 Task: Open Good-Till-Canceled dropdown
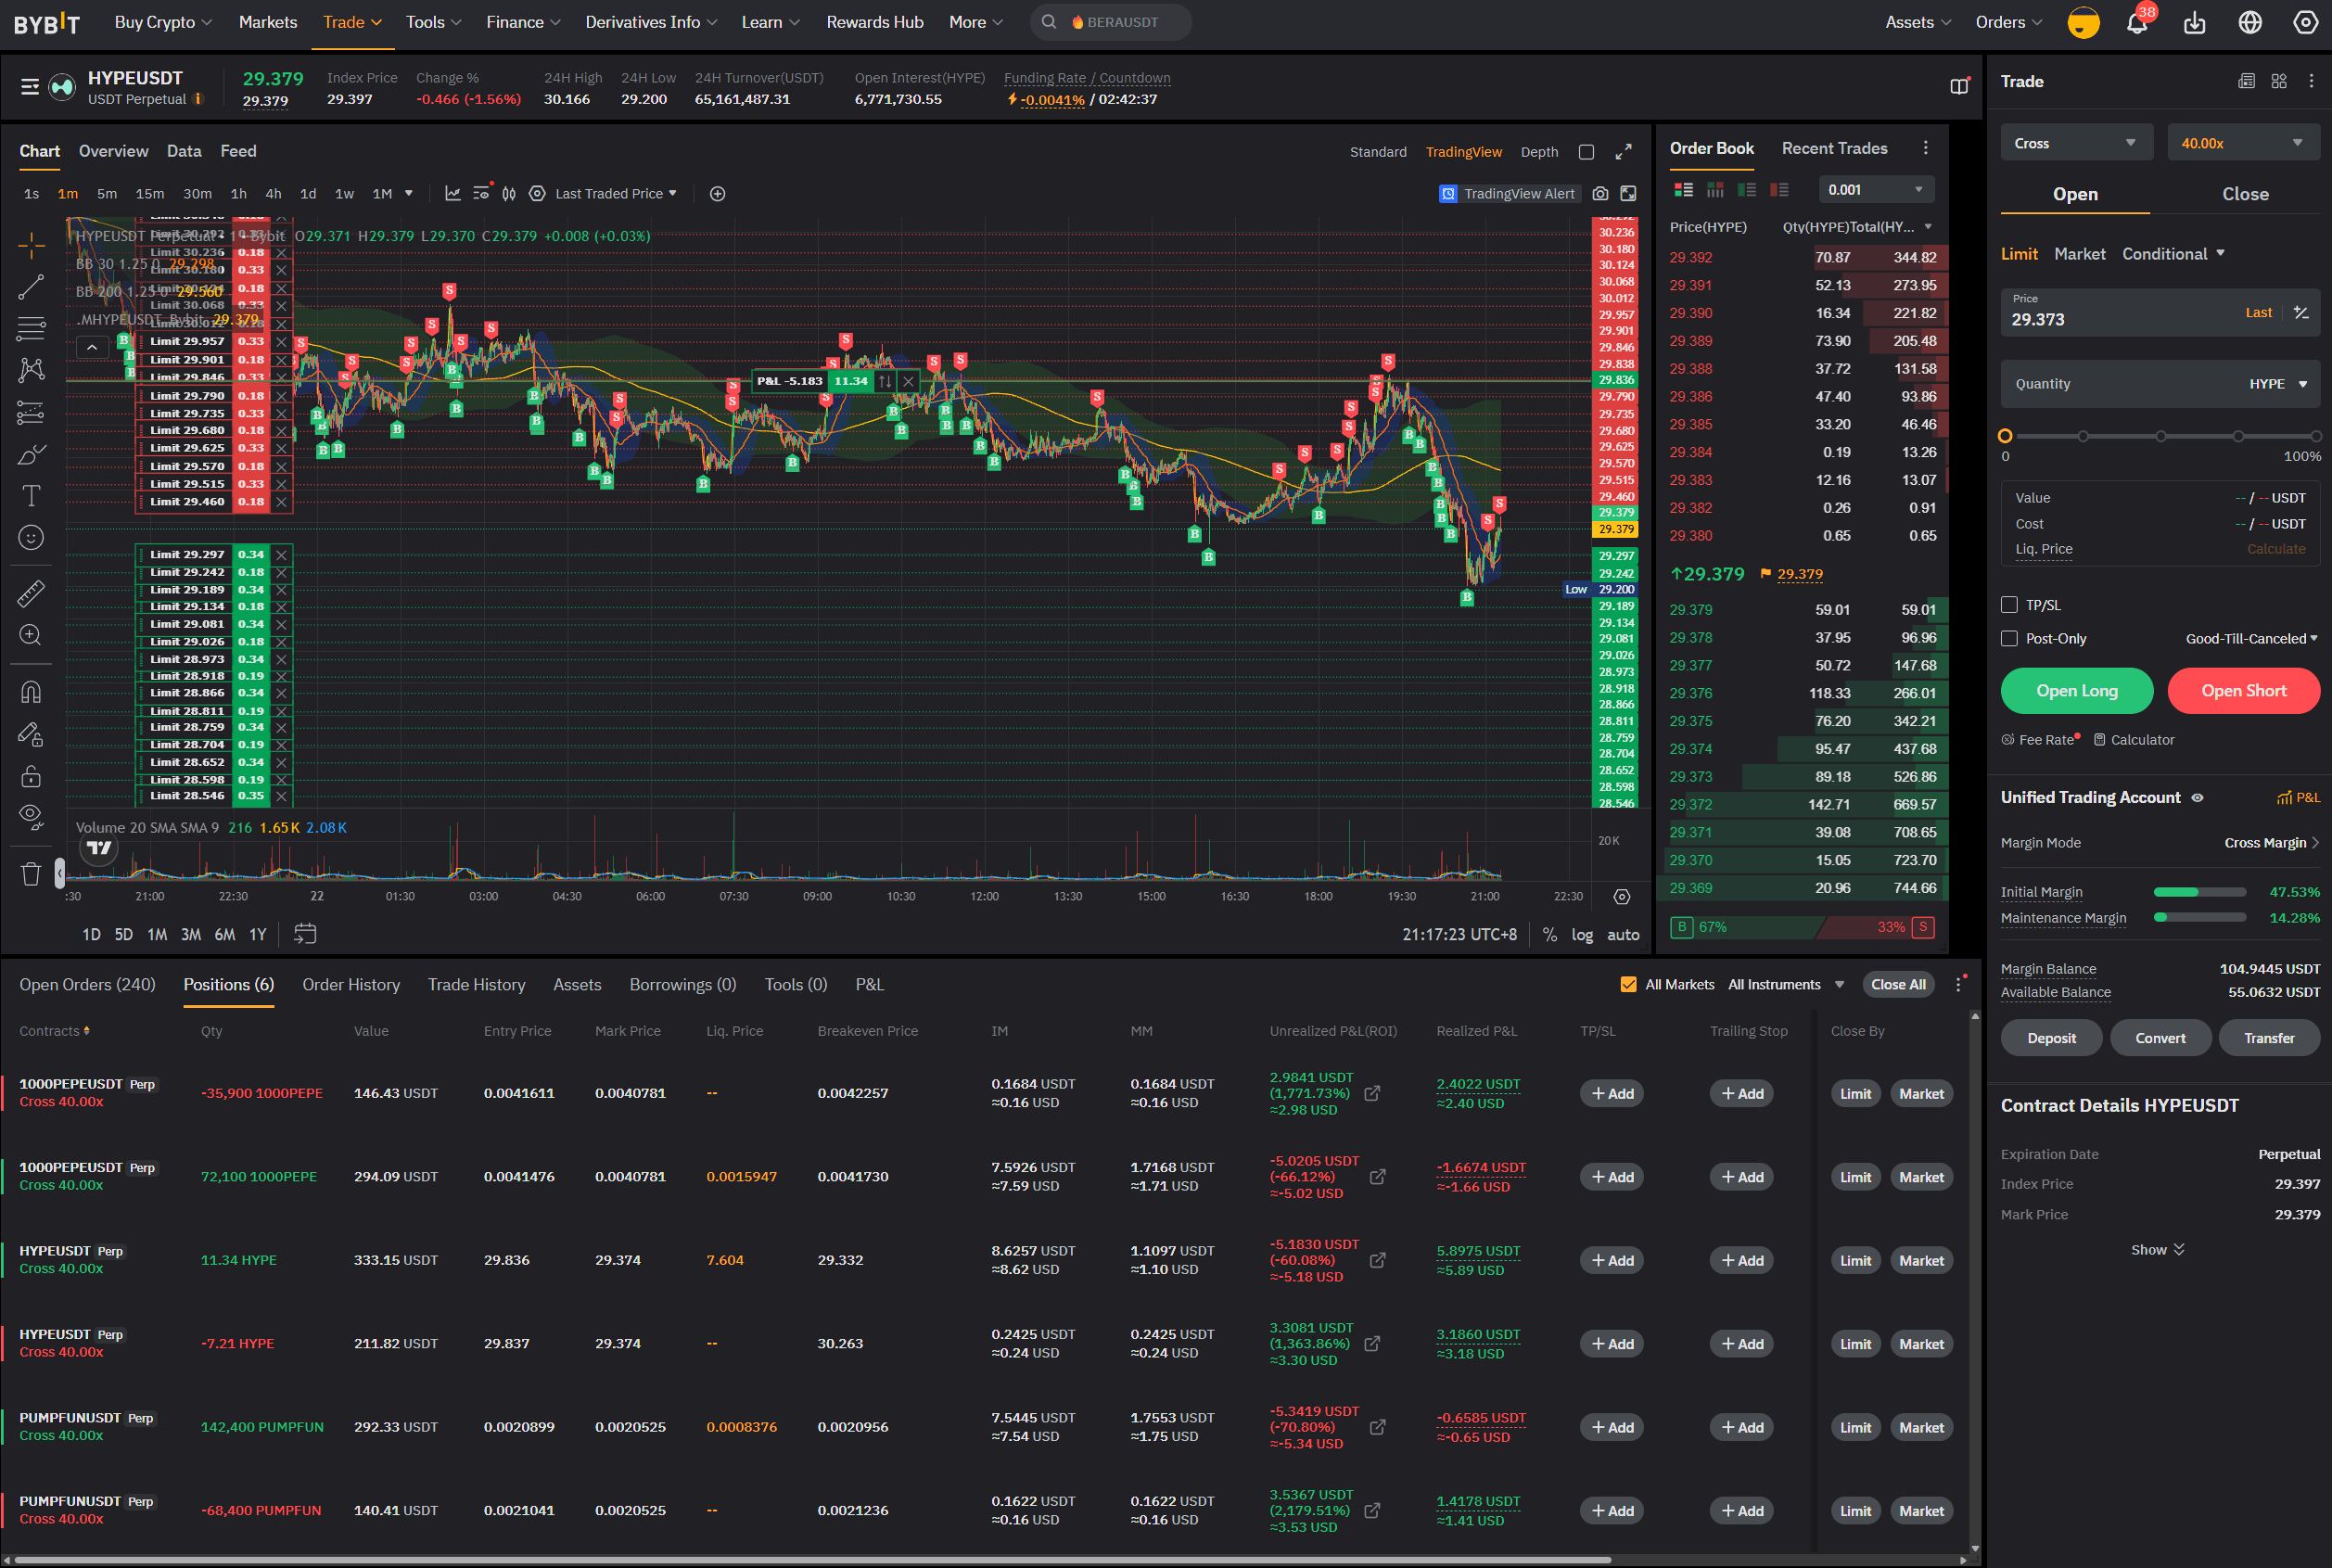(2251, 638)
